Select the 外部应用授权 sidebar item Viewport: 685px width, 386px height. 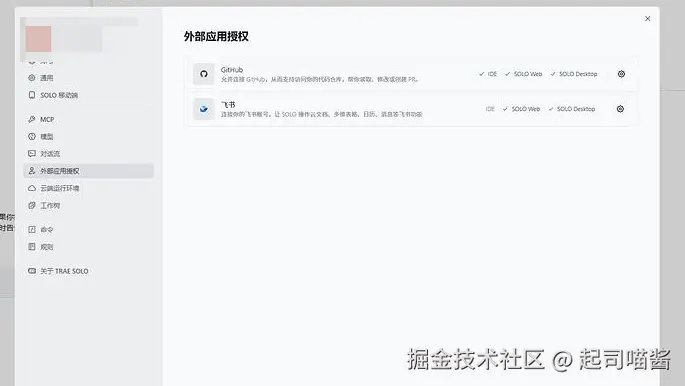[88, 171]
